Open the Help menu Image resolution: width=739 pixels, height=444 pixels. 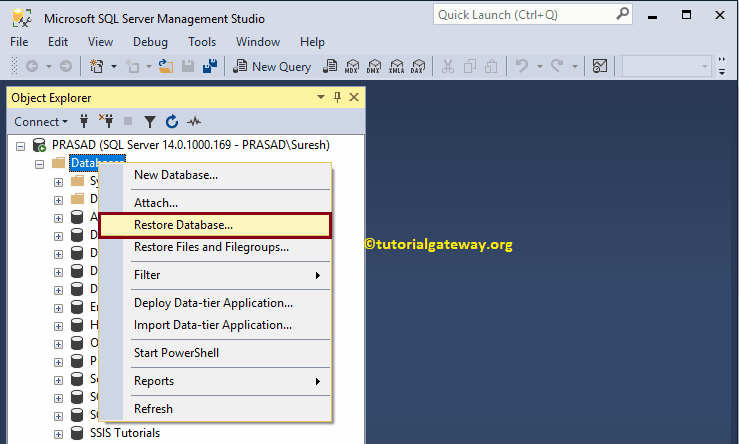point(312,42)
